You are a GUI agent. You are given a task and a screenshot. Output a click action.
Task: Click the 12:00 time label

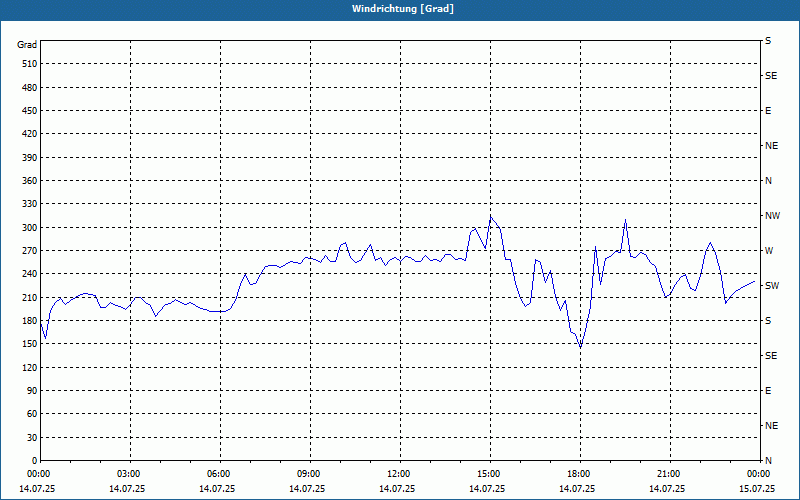tap(400, 474)
